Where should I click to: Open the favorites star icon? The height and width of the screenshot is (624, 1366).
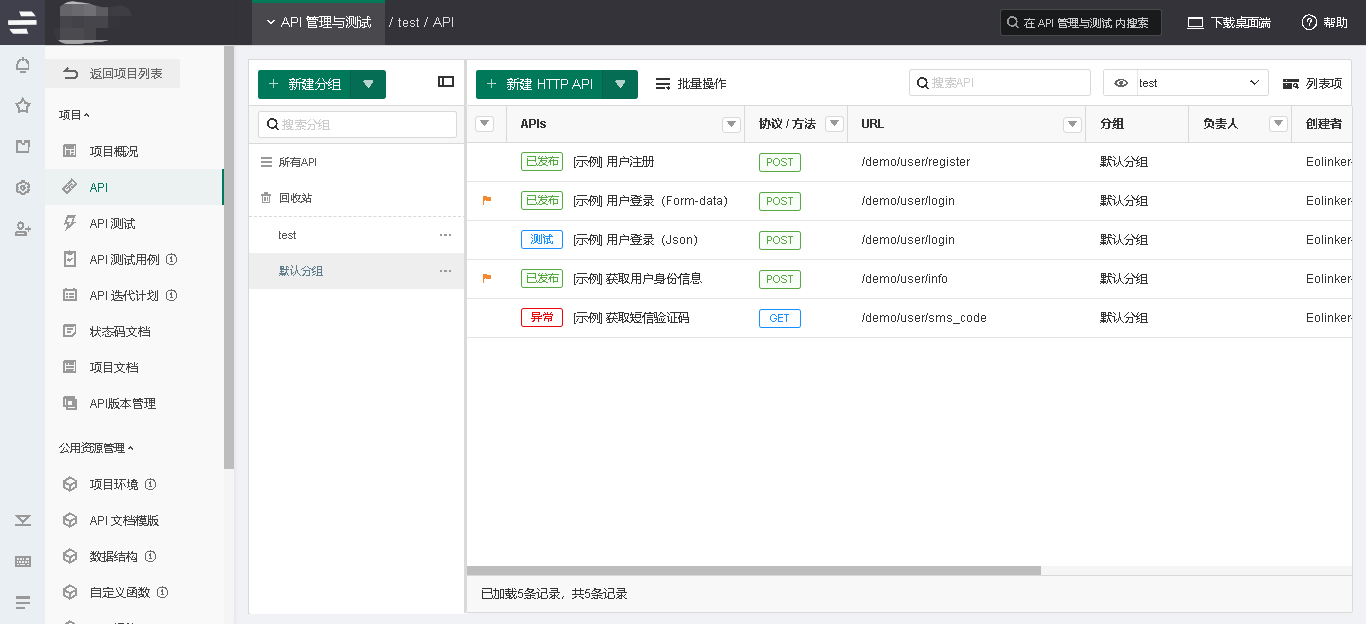coord(22,106)
